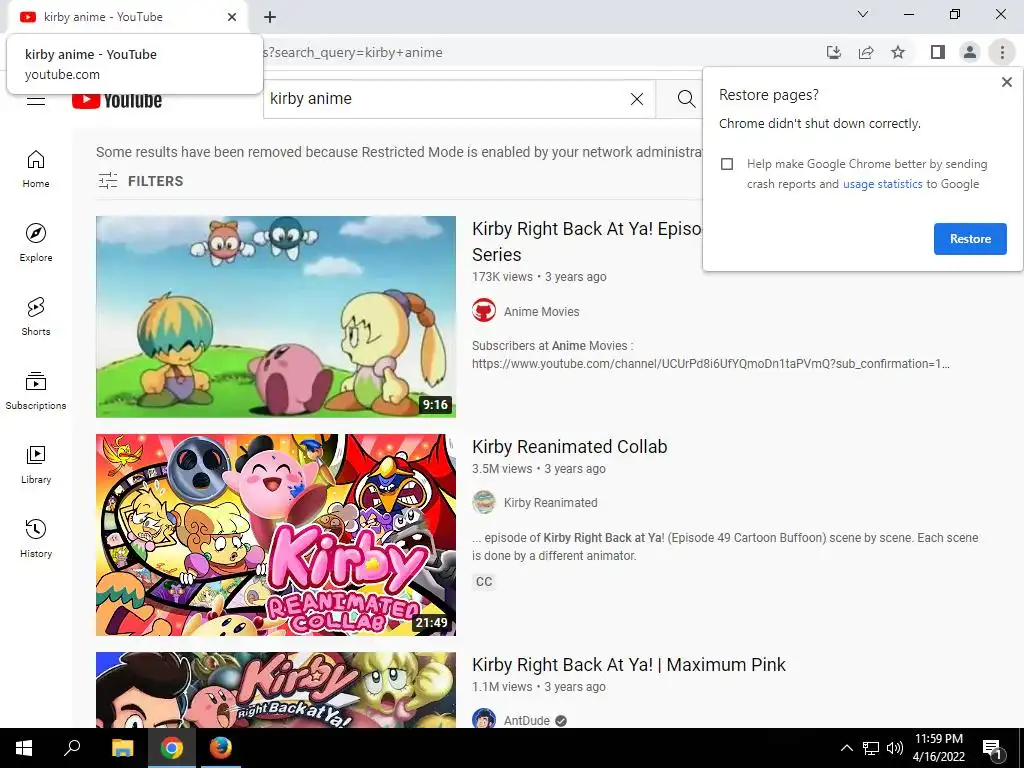Open the Anime Movies channel avatar
The width and height of the screenshot is (1024, 768).
click(484, 311)
